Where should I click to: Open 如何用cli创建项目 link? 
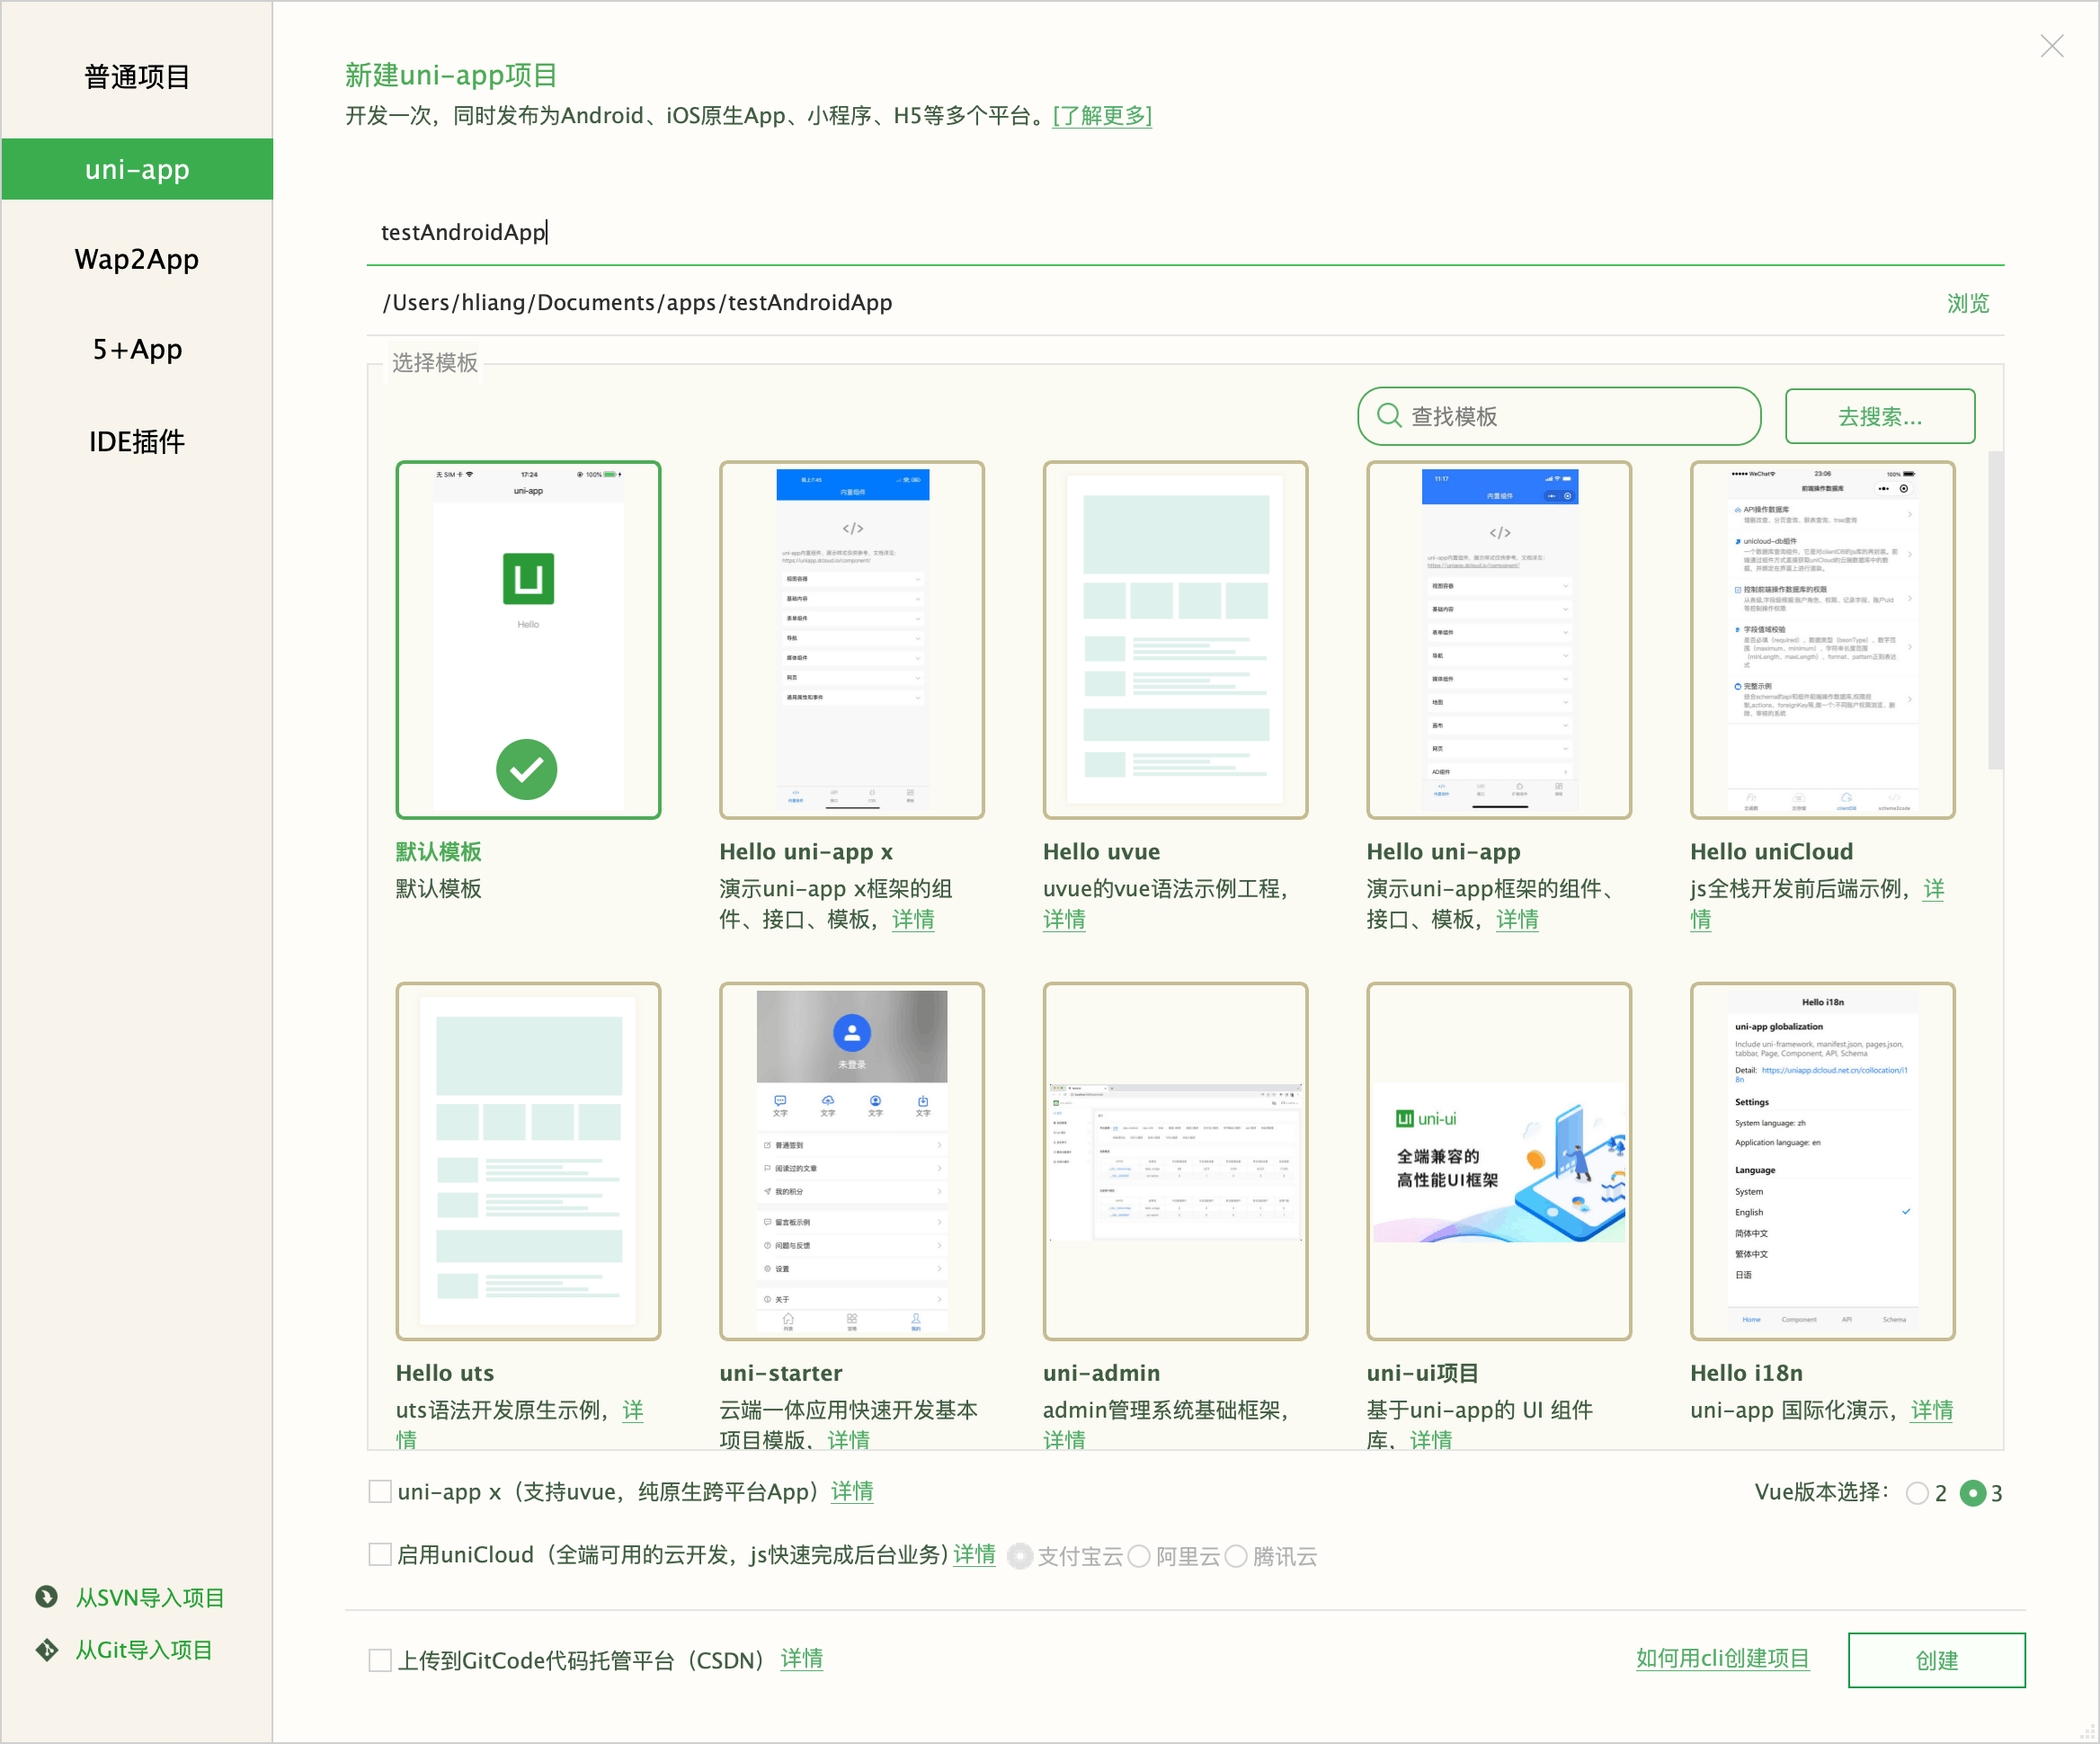point(1722,1658)
